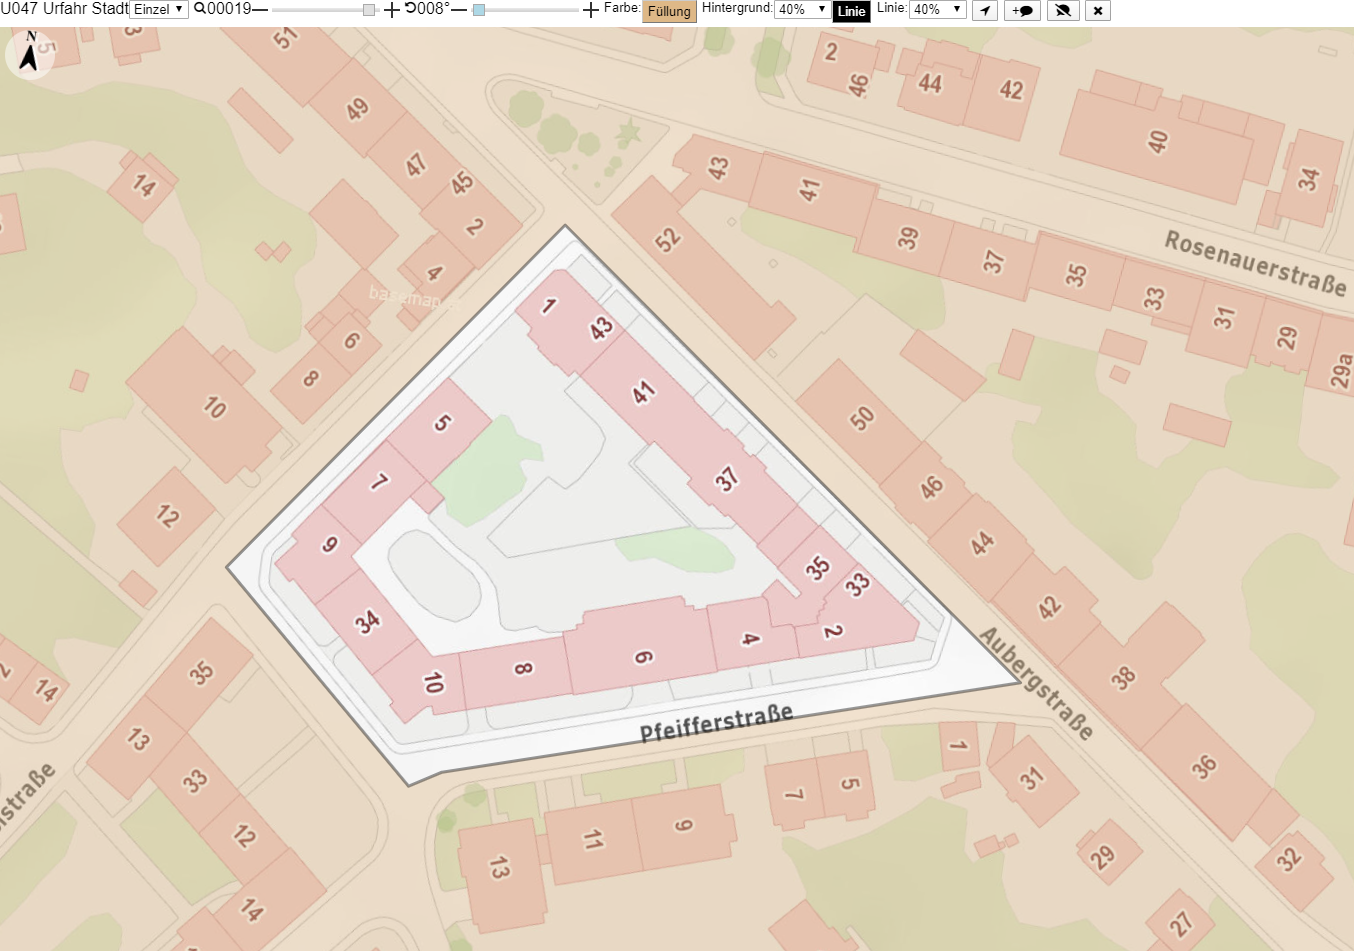
Task: Click the zoom magnifier icon
Action: point(200,9)
